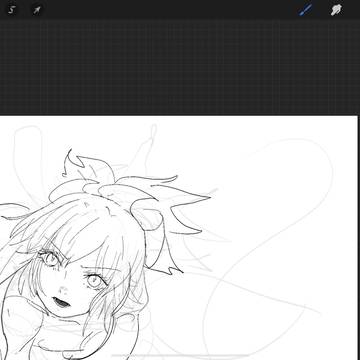Select the Selection (S) tool
The height and width of the screenshot is (360, 360).
[x=12, y=10]
